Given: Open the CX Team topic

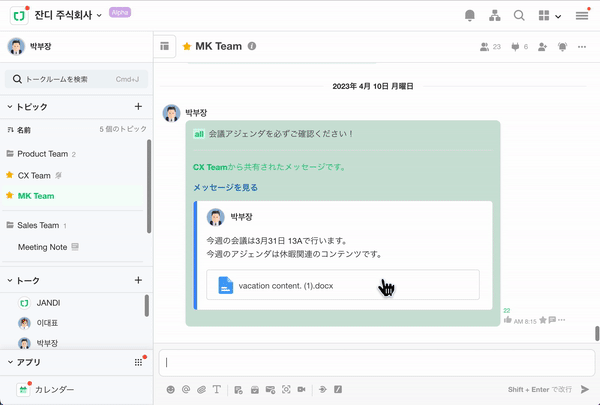Looking at the screenshot, I should pos(34,175).
